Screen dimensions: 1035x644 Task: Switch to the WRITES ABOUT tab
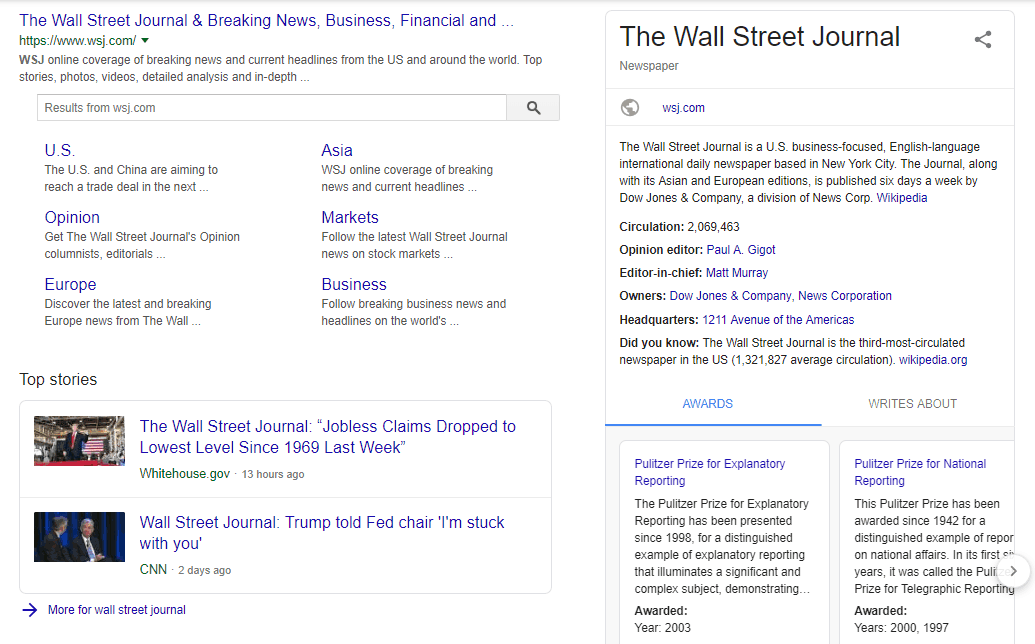click(x=912, y=403)
